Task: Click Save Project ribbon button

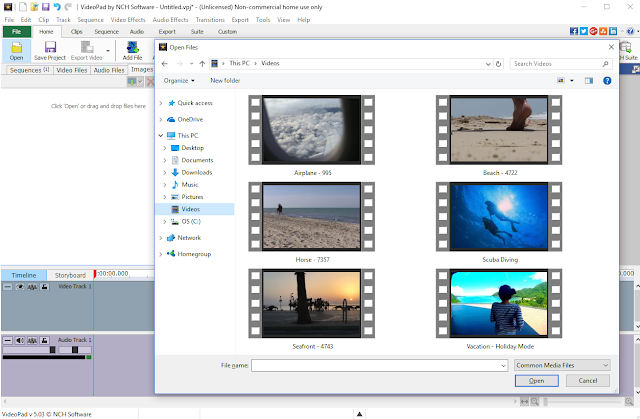Action: tap(50, 51)
